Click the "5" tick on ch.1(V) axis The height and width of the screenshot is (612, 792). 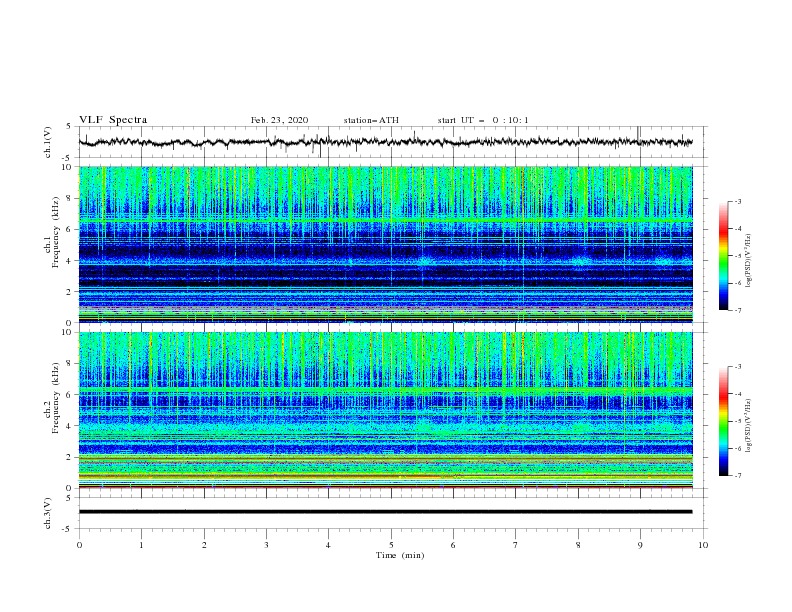(x=69, y=126)
